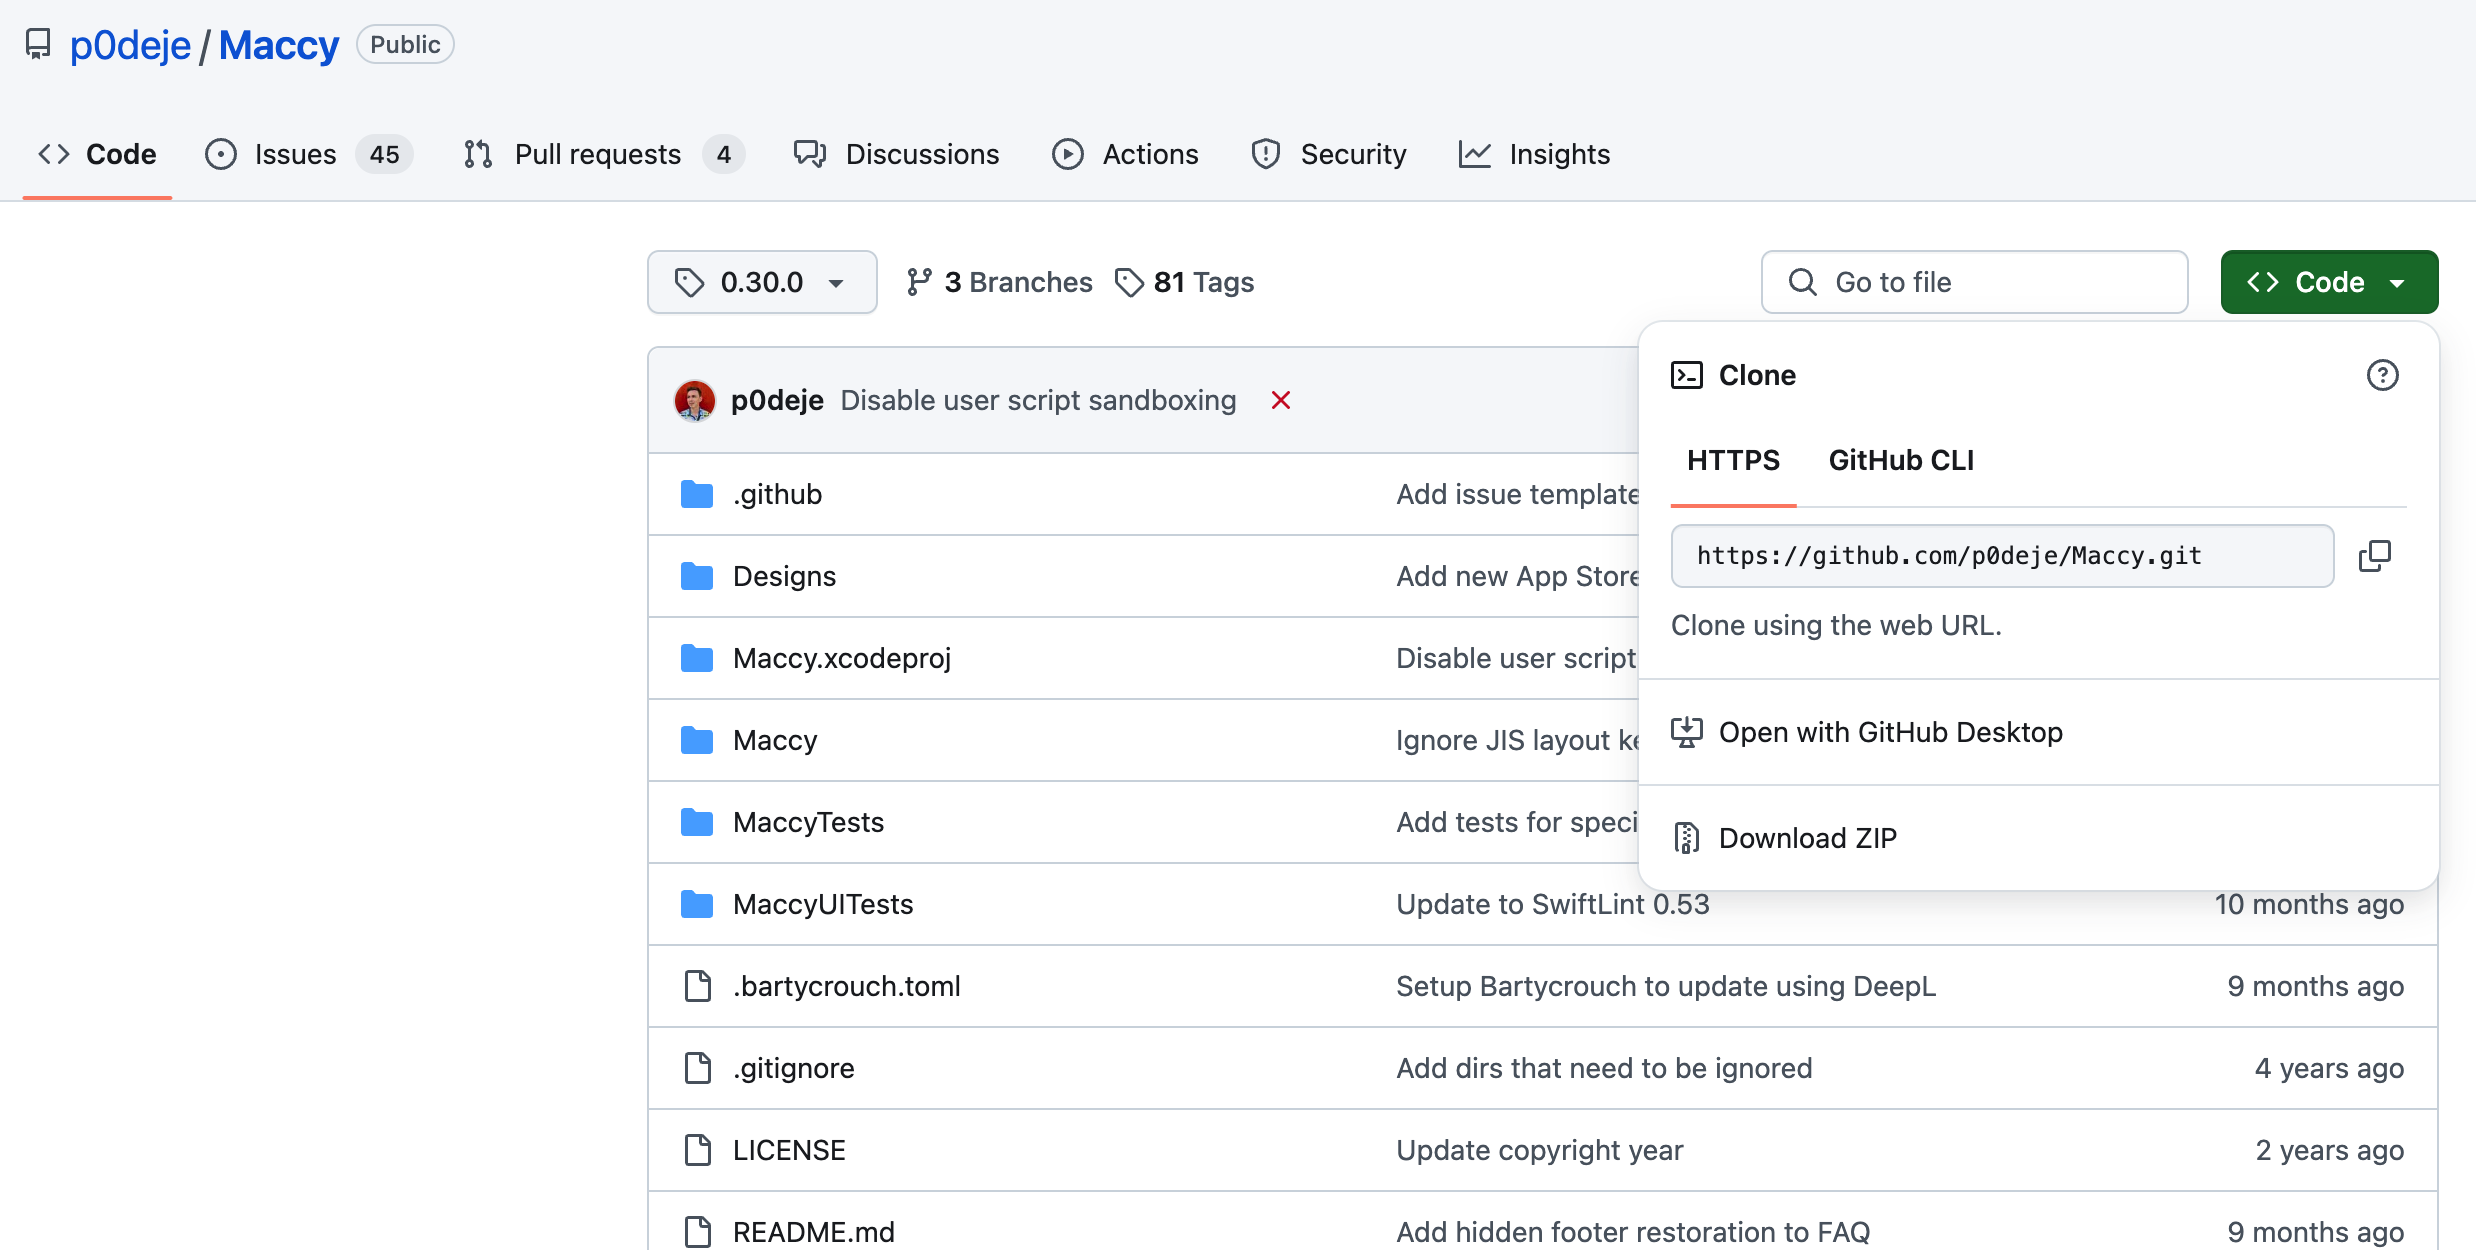Screen dimensions: 2476x1250
Task: Click the Pull requests merge icon
Action: (479, 154)
